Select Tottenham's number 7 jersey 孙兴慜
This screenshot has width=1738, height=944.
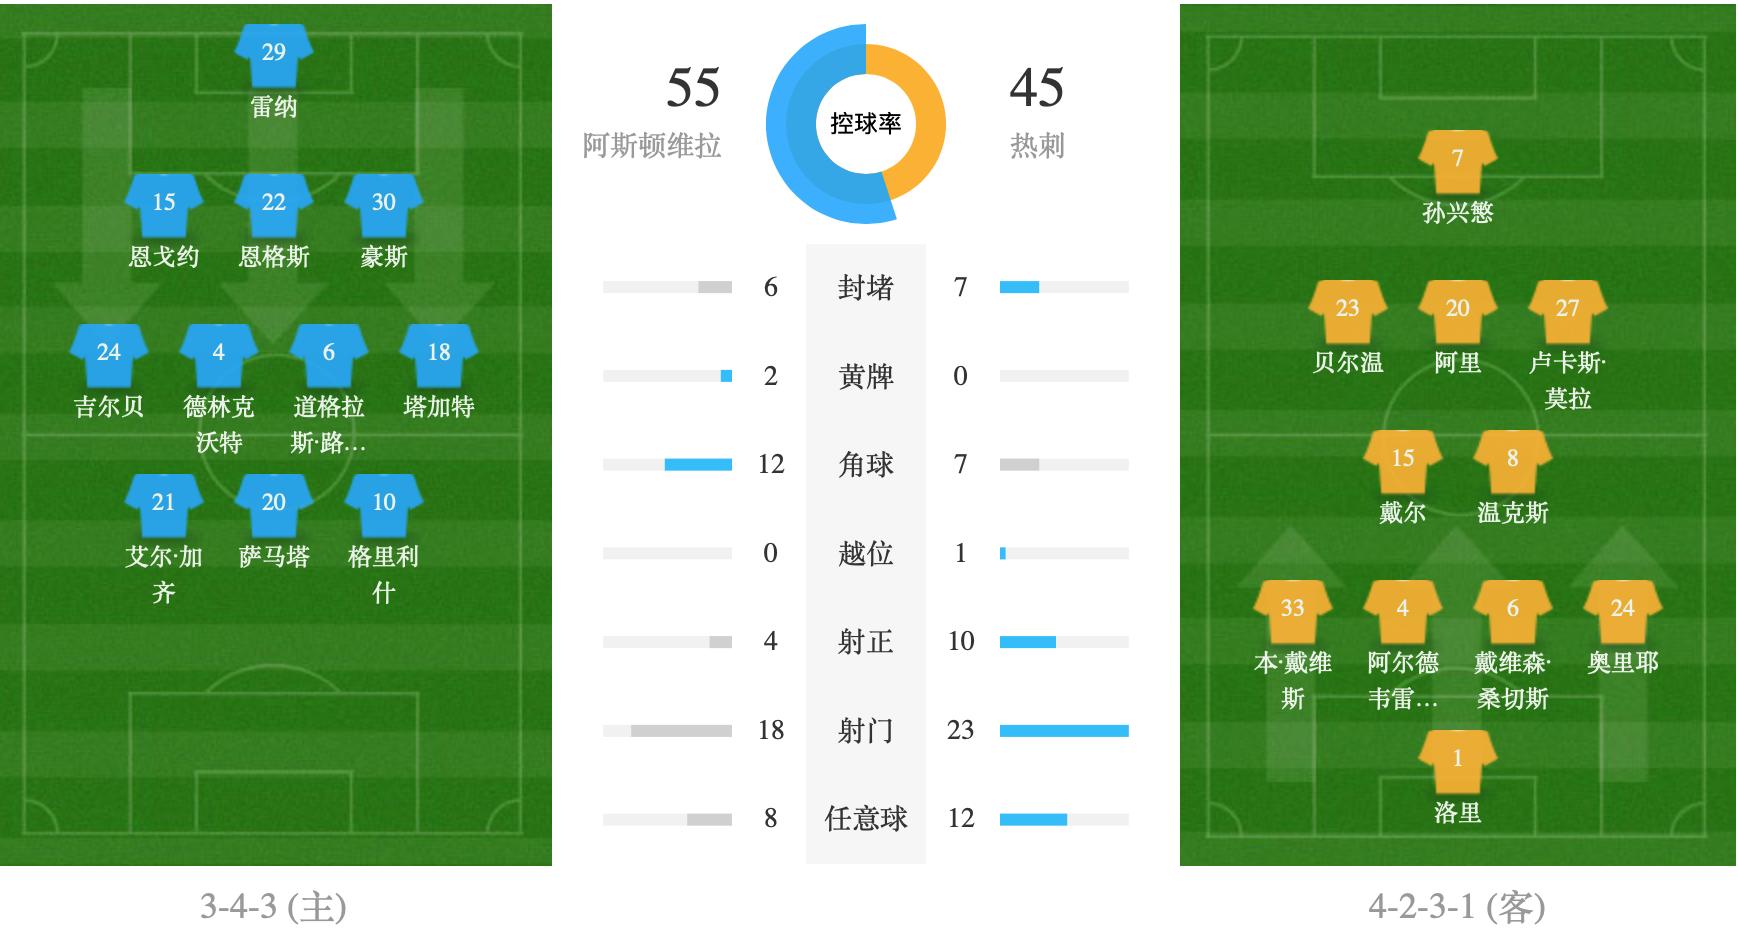[x=1457, y=160]
